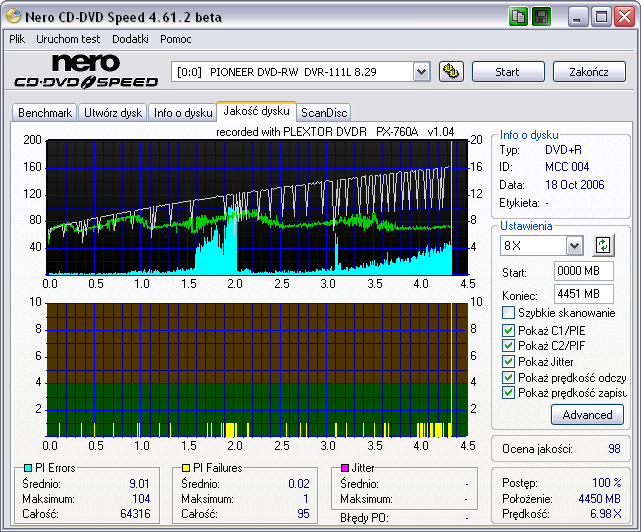
Task: Uncheck Pokaż C2/PIF checkbox
Action: pyautogui.click(x=508, y=346)
